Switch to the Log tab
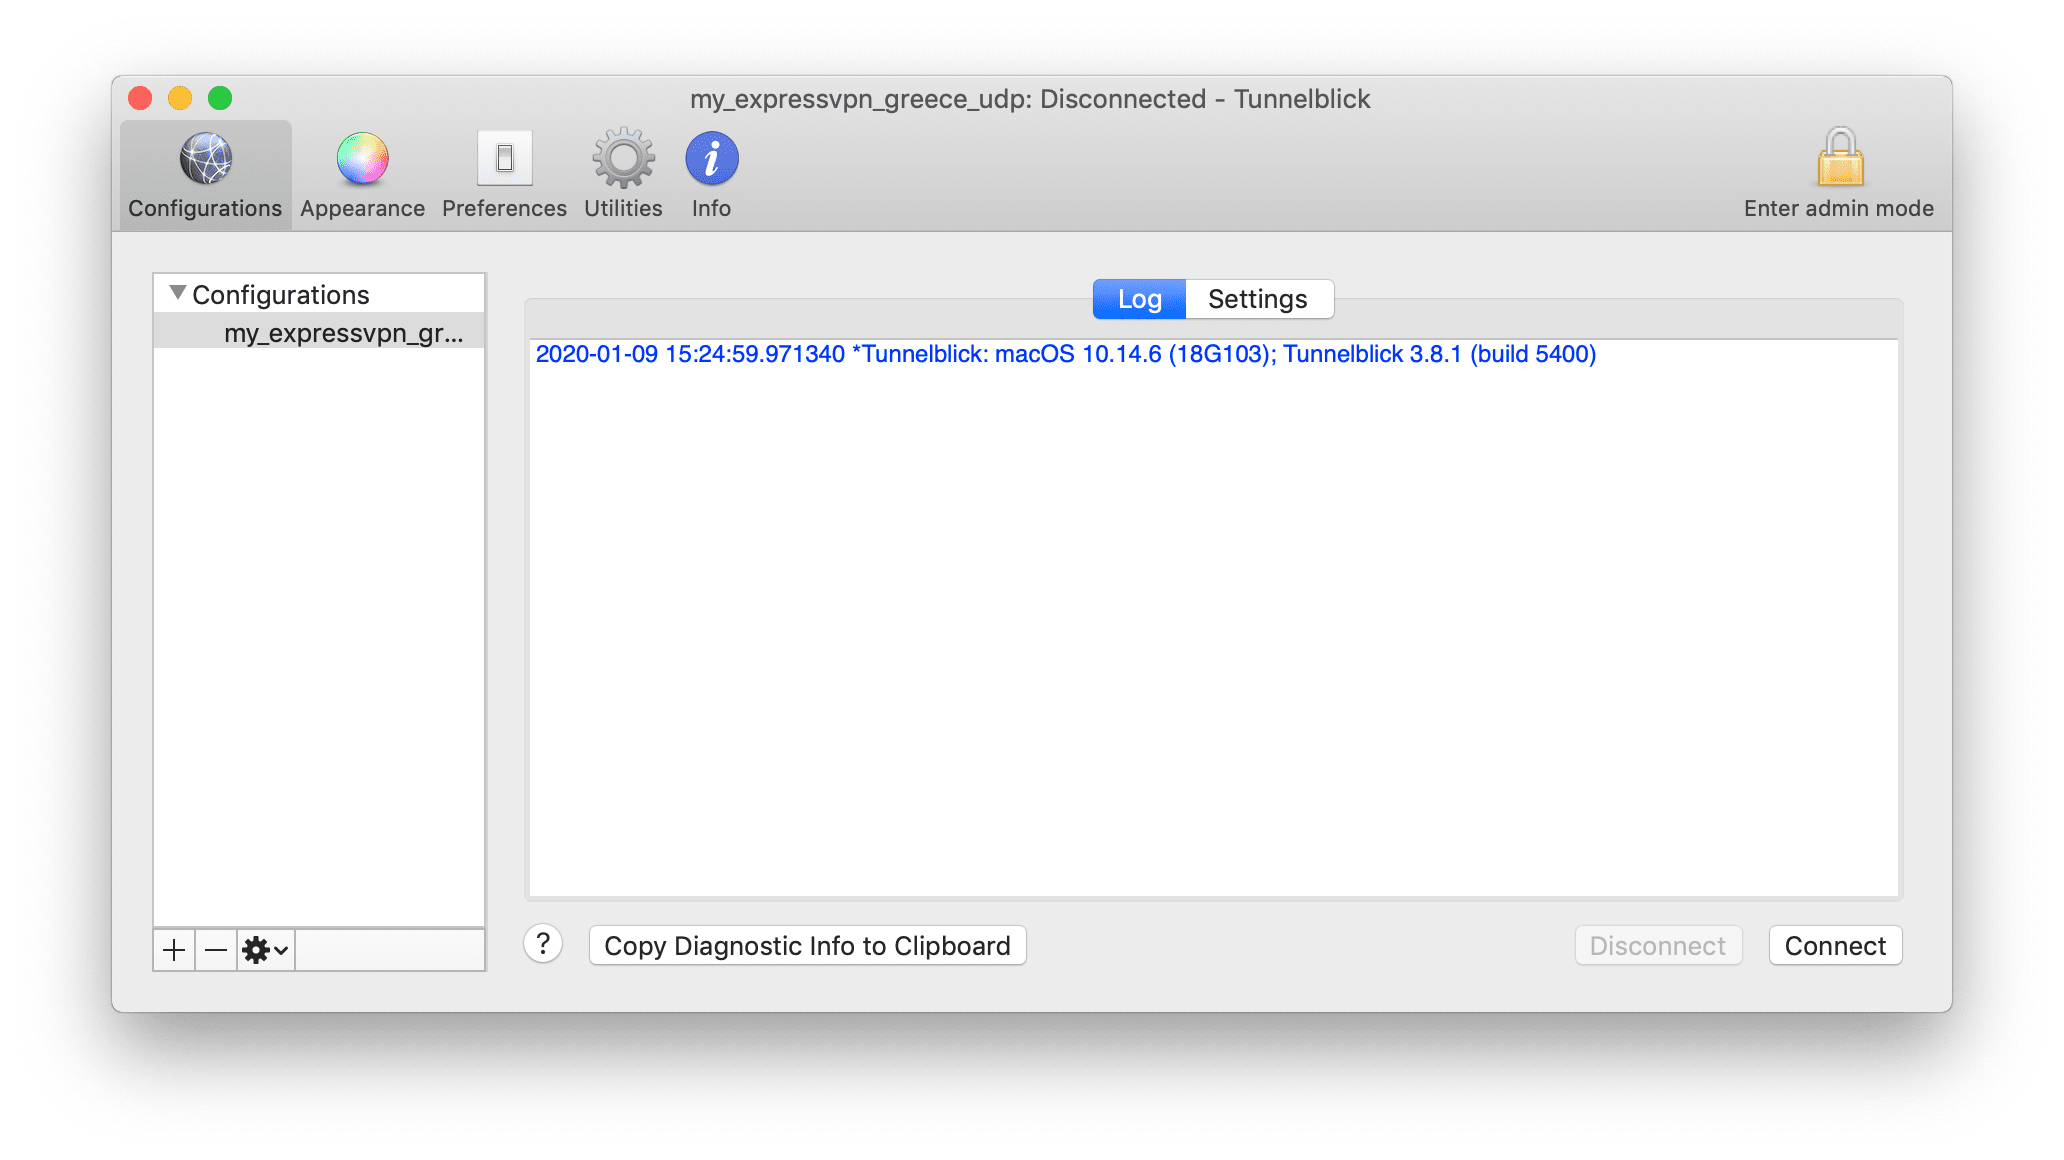Viewport: 2064px width, 1160px height. (1140, 299)
